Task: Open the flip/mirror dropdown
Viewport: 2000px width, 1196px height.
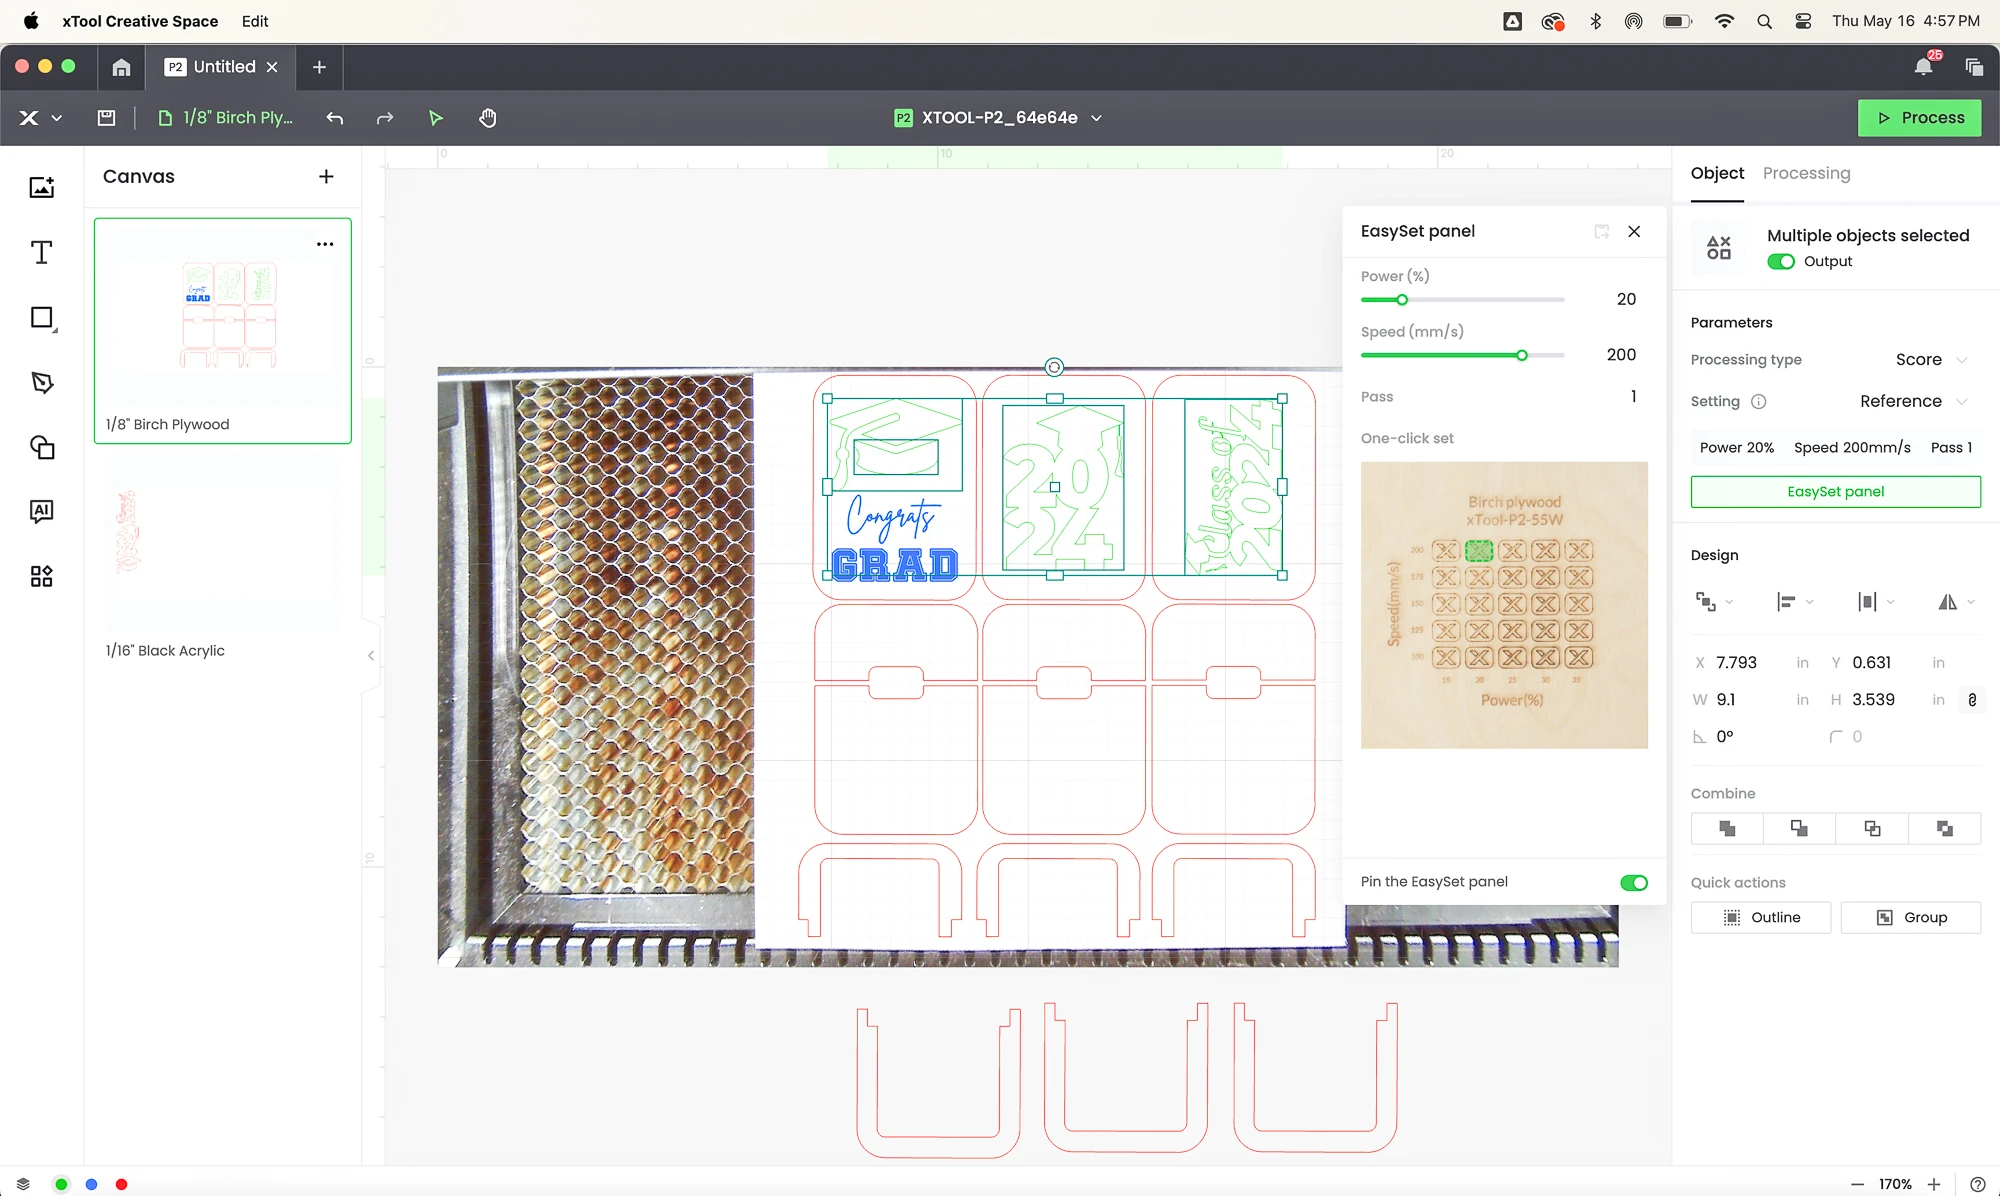Action: tap(1956, 601)
